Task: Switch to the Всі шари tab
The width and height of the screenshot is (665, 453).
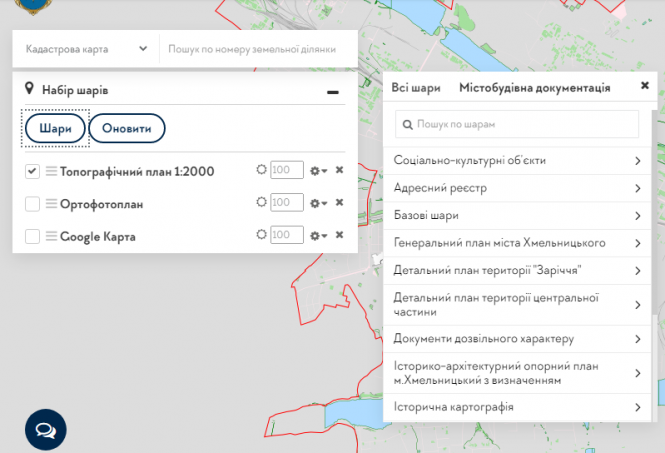Action: click(x=416, y=88)
